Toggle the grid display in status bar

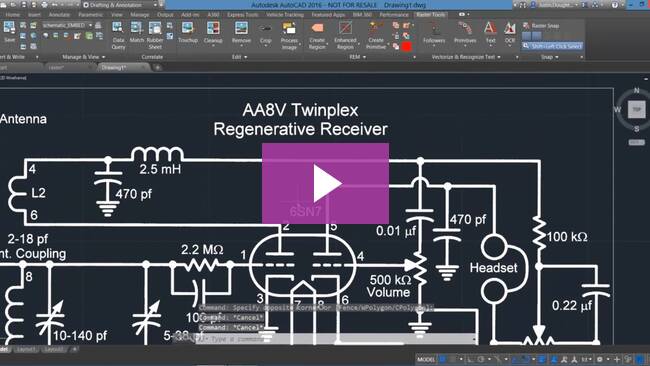(x=443, y=359)
